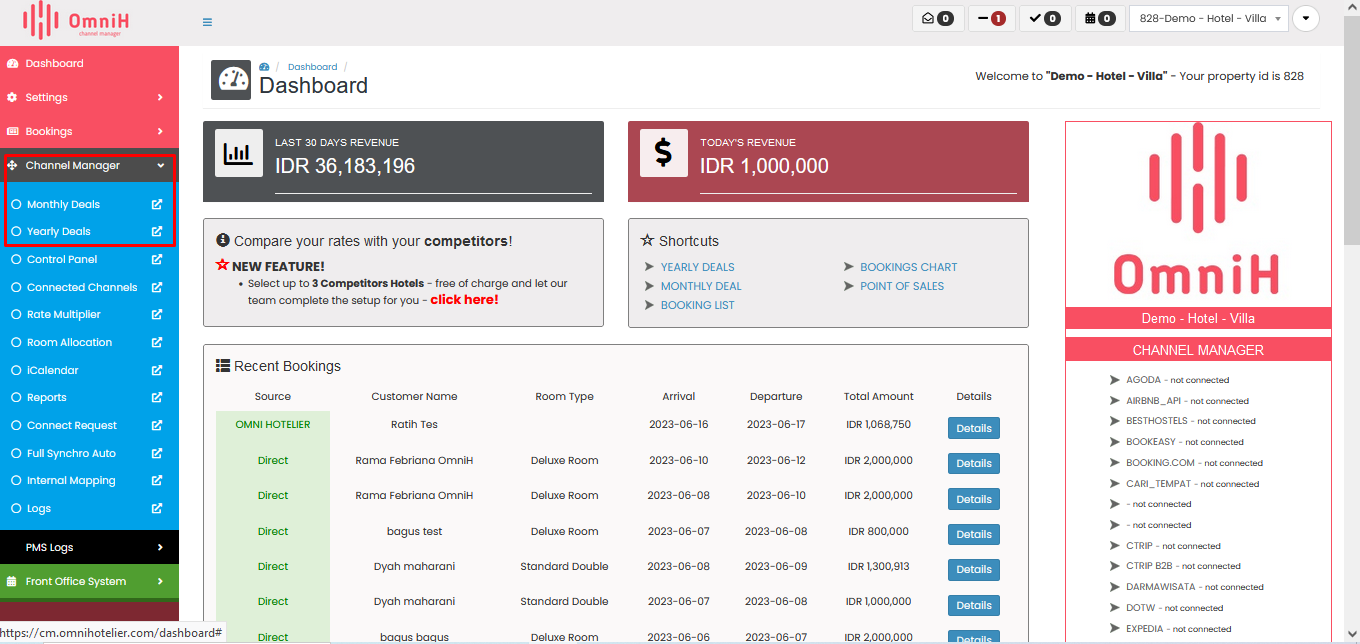Expand the Settings sidebar menu
The image size is (1360, 644).
tap(89, 97)
